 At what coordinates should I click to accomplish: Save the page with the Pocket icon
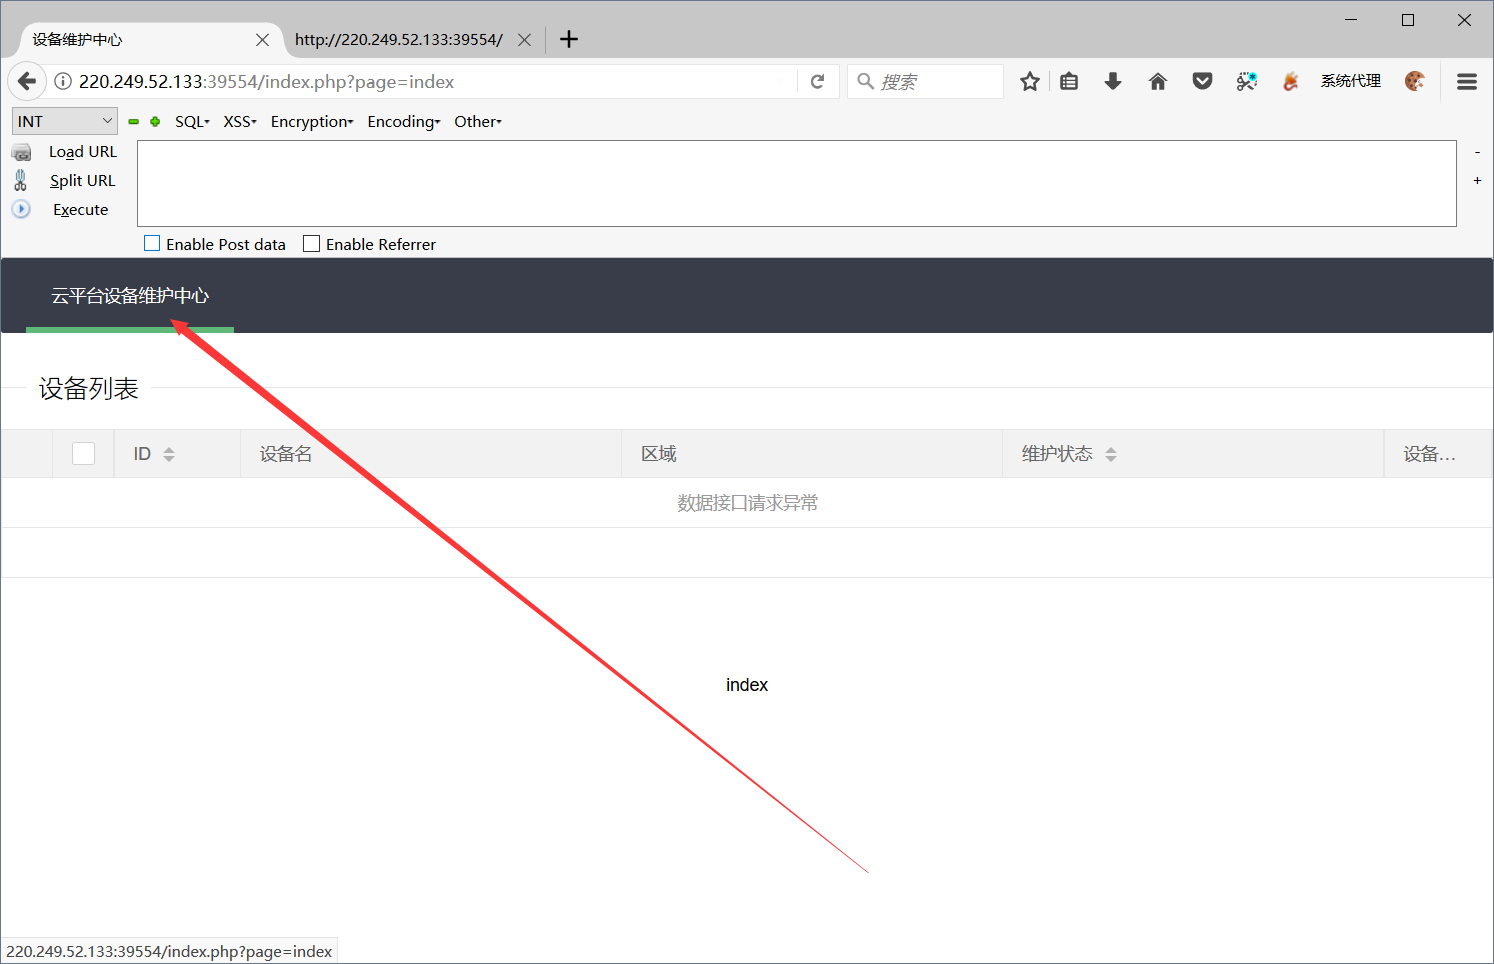pos(1202,81)
